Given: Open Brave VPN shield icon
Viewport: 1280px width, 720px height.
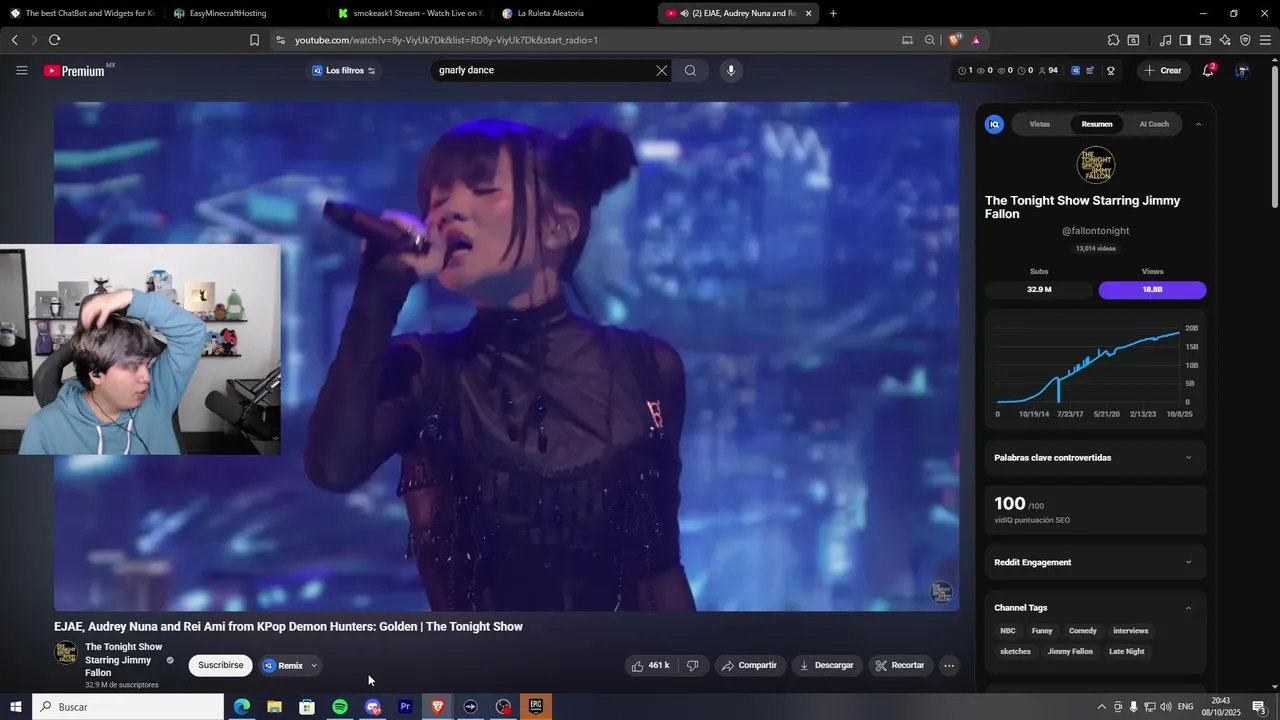Looking at the screenshot, I should pos(1245,40).
